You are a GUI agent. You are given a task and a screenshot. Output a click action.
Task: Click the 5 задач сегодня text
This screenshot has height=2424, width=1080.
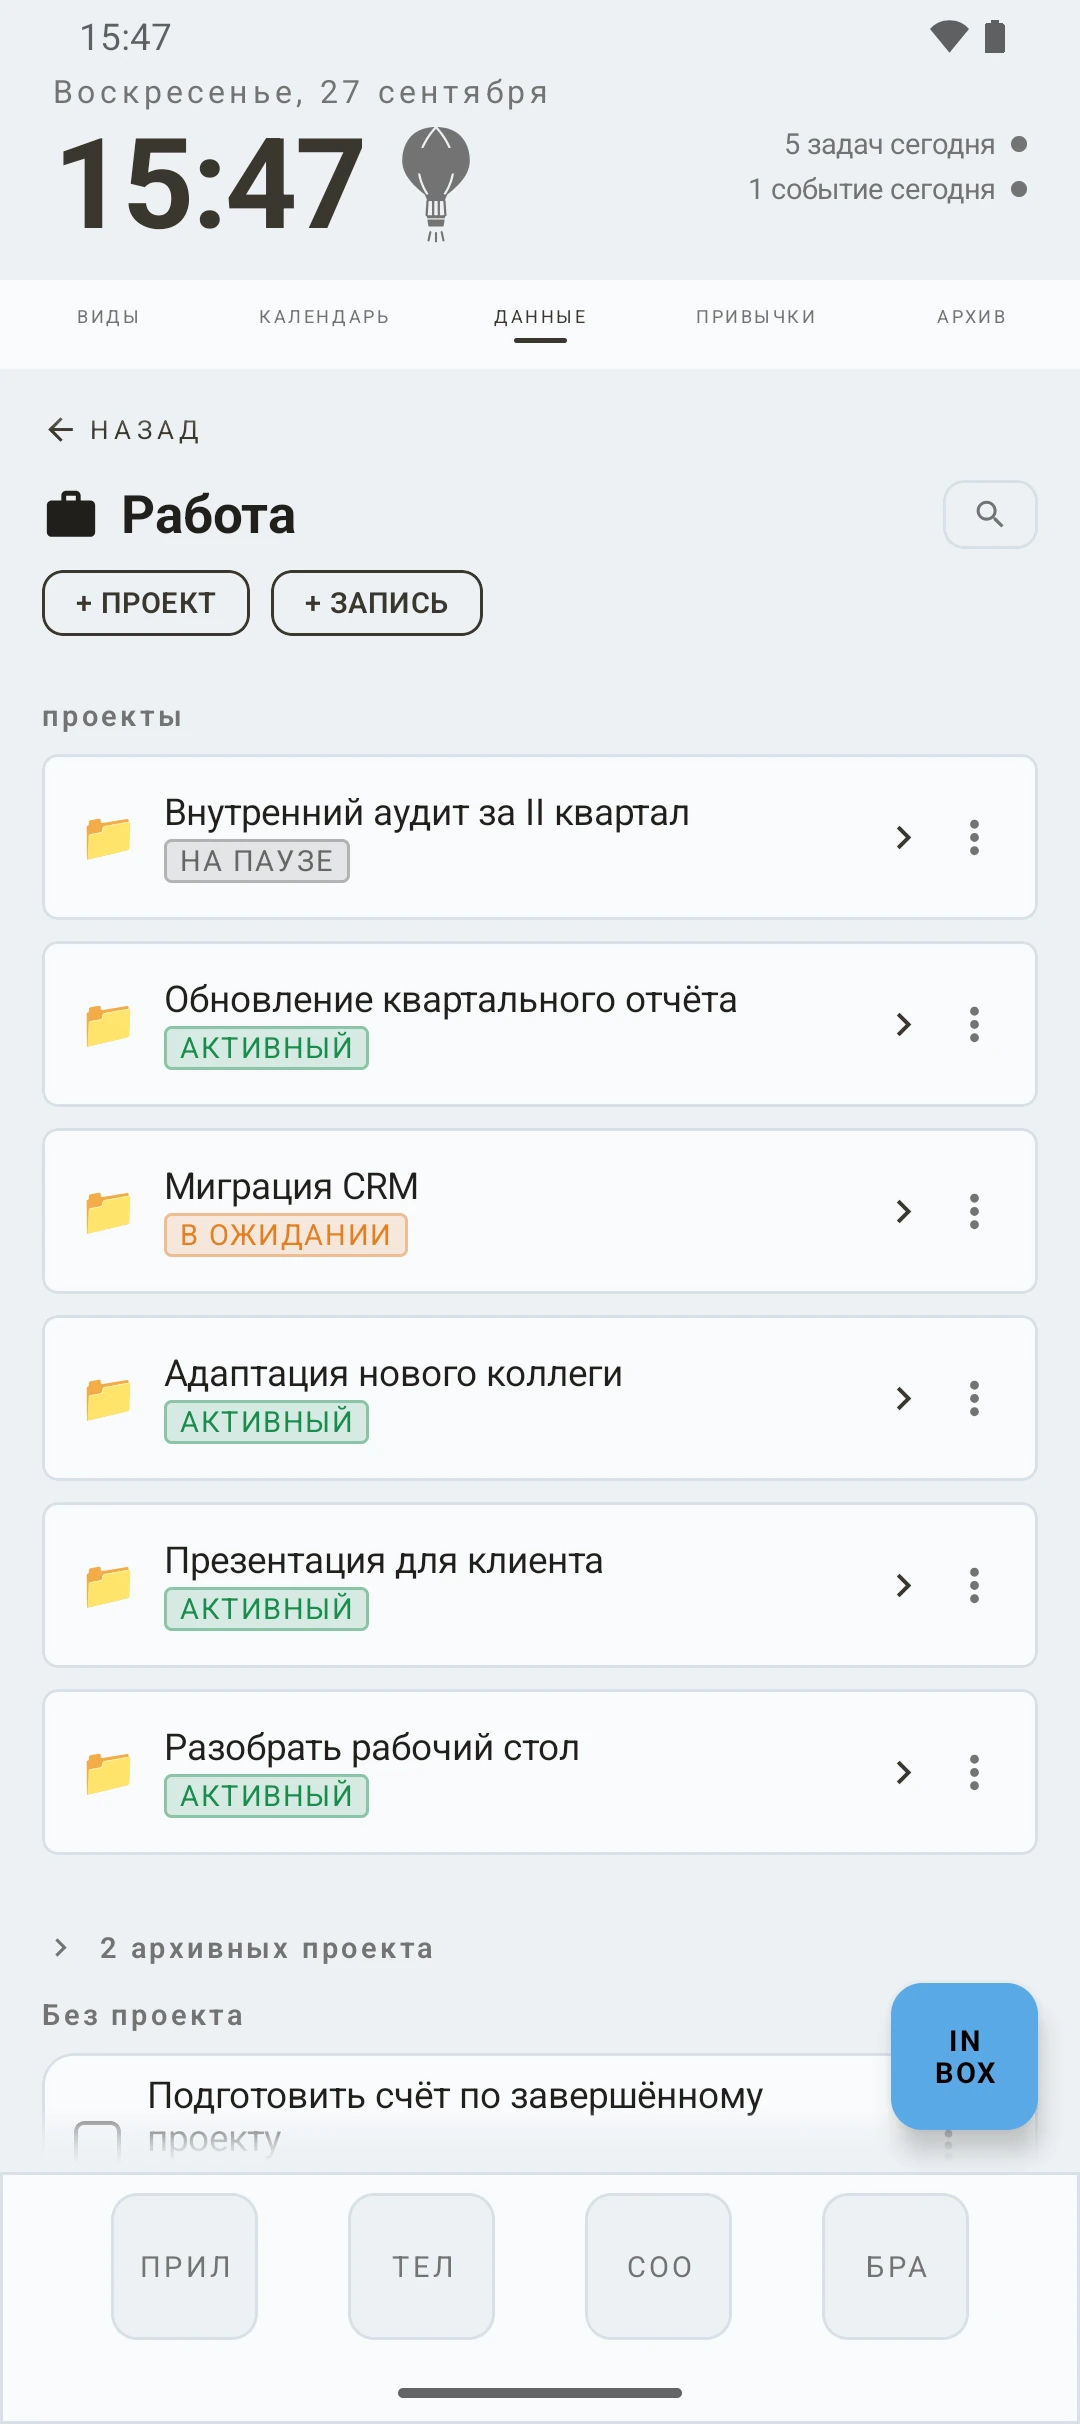[889, 144]
